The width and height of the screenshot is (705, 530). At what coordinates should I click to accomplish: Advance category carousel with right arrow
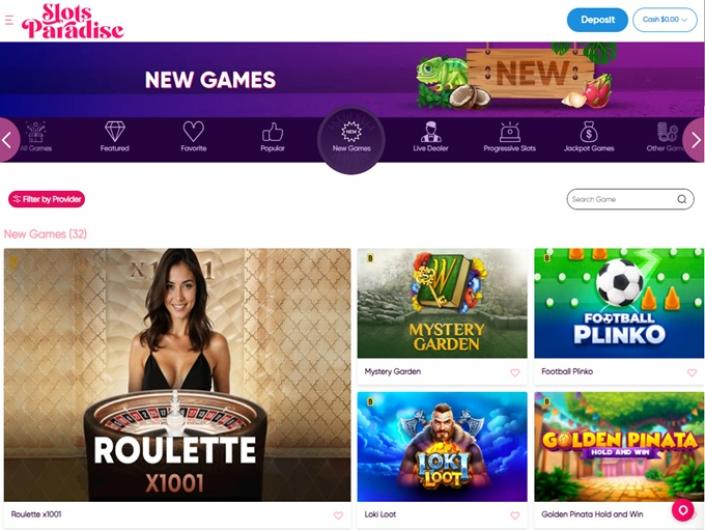[695, 140]
